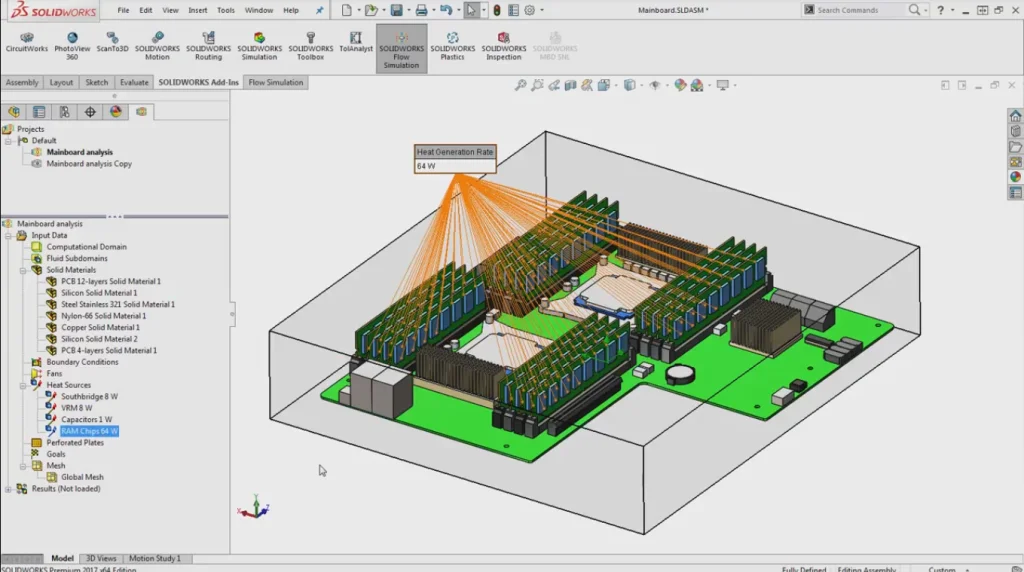The width and height of the screenshot is (1024, 572).
Task: Switch to the Evaluate tab
Action: [x=134, y=82]
